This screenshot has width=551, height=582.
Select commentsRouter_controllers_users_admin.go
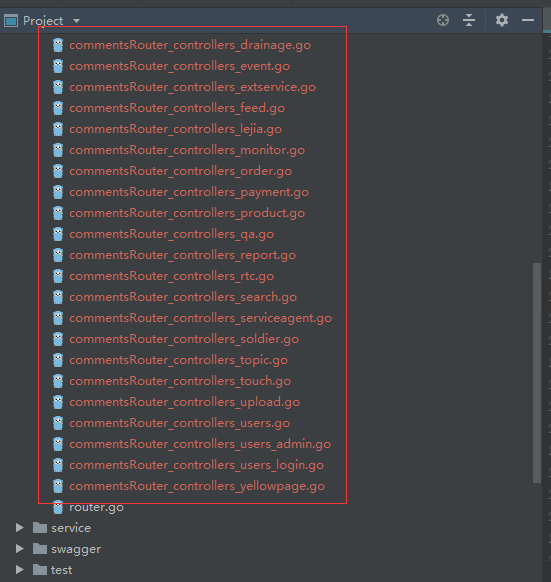click(x=200, y=444)
